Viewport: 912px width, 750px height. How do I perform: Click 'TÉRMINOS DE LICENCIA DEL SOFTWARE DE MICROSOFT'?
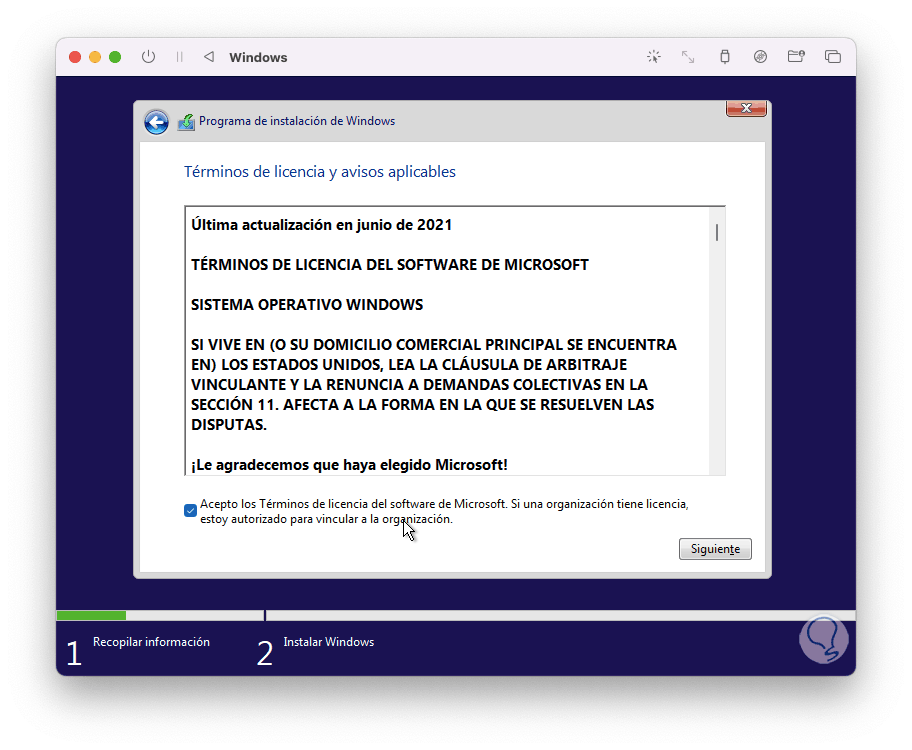coord(390,265)
